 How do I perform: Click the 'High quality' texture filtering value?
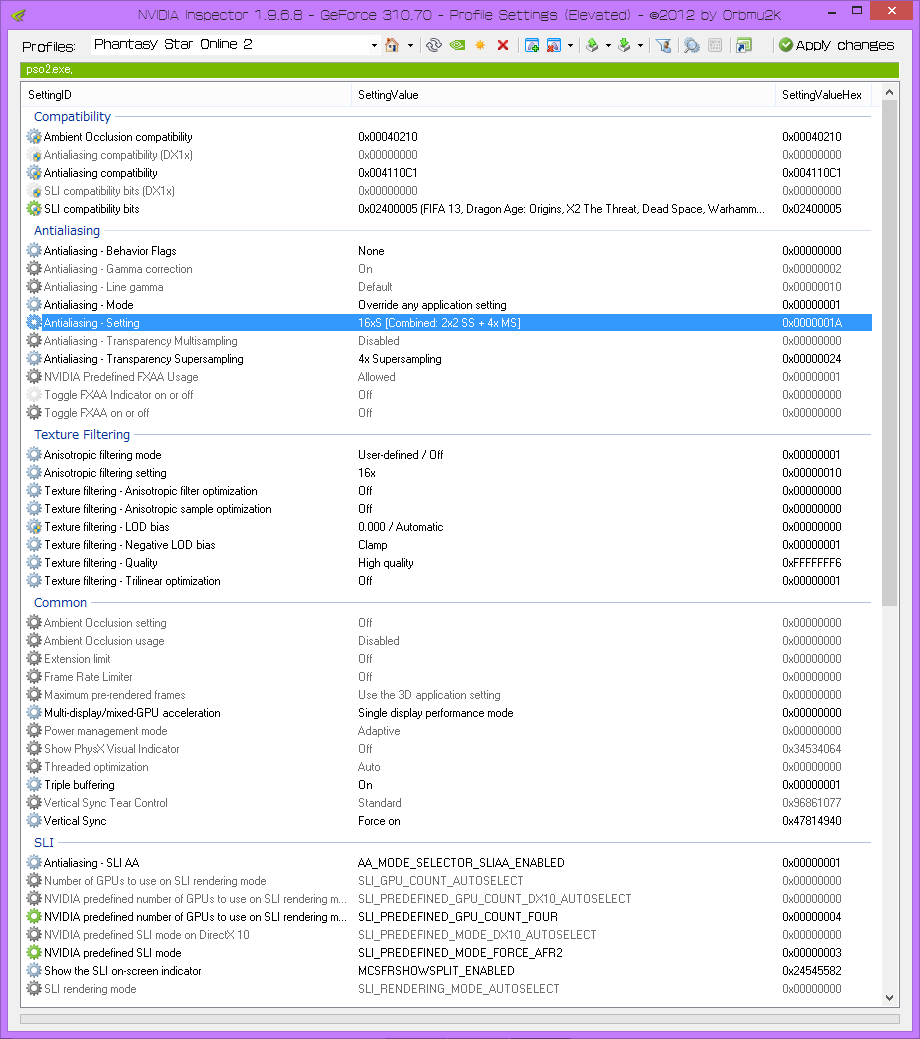(x=386, y=563)
